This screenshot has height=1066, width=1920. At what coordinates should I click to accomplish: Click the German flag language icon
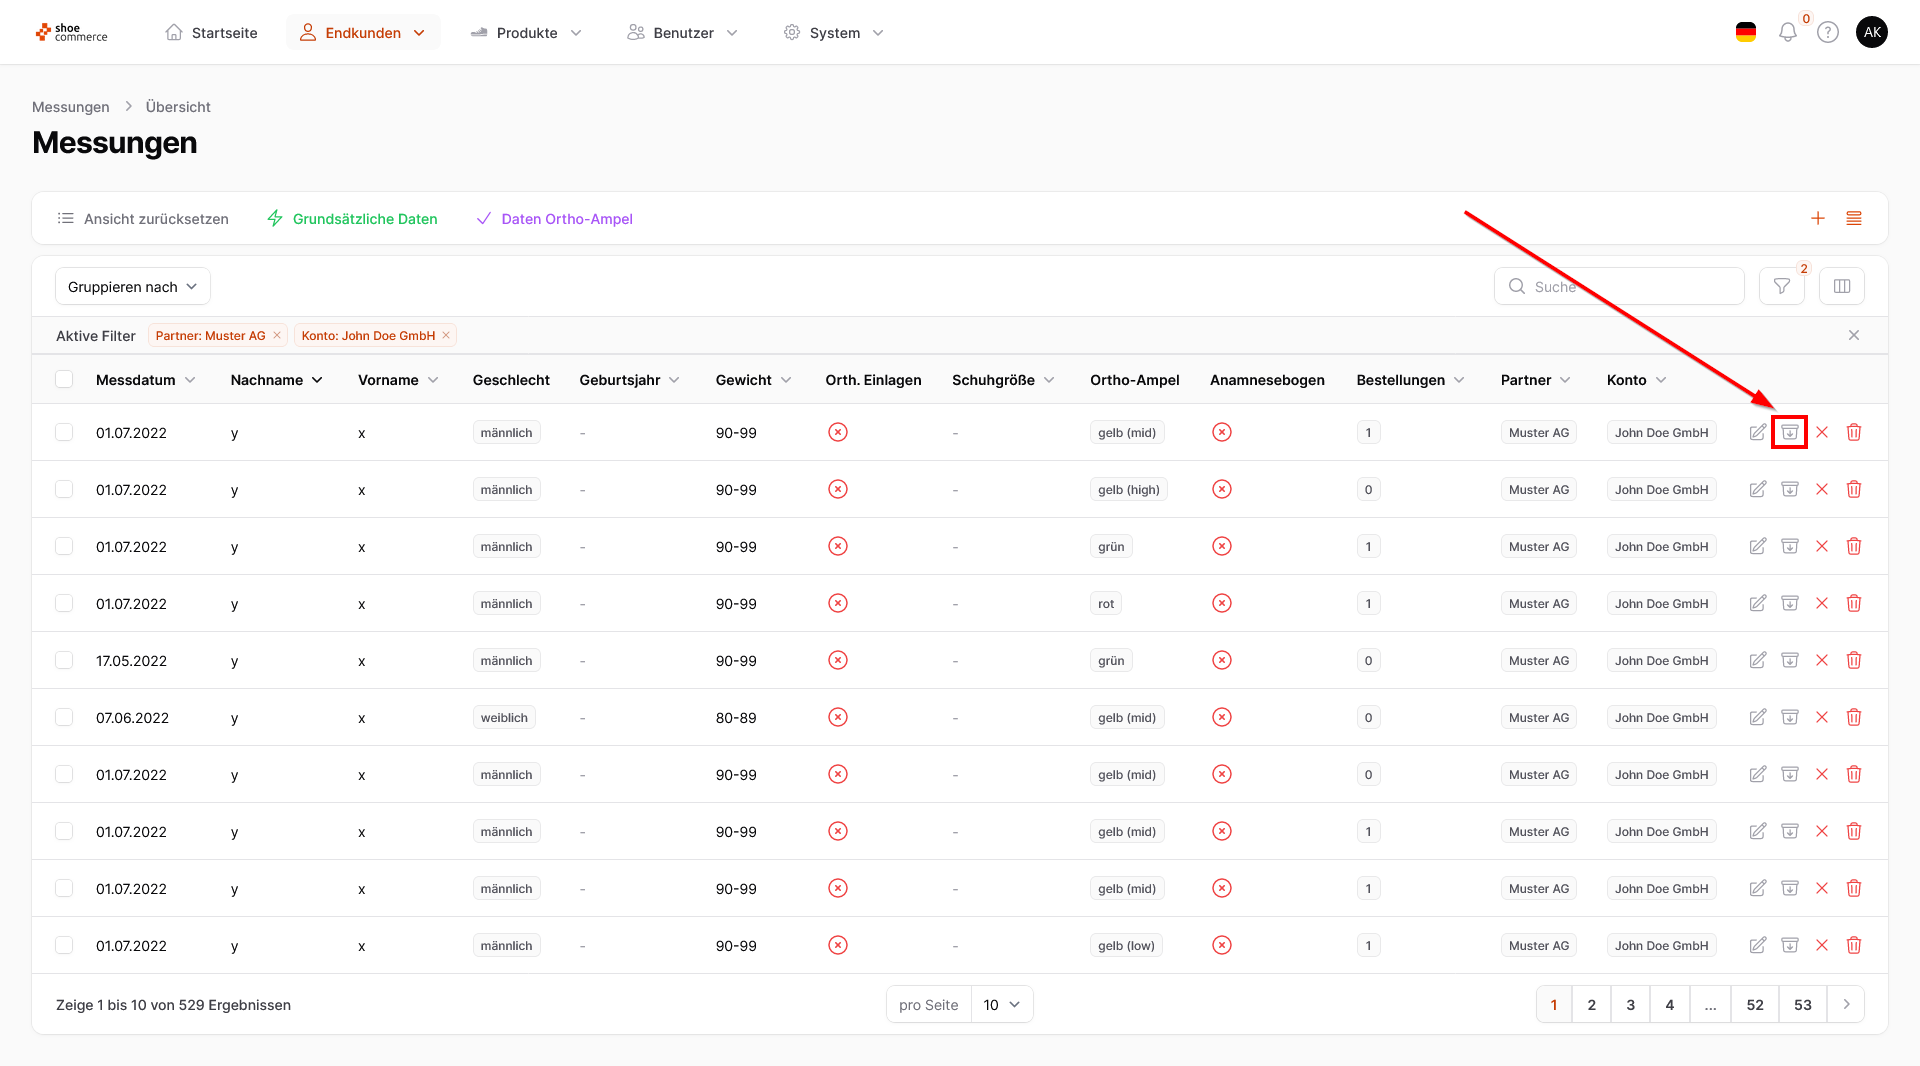pos(1745,33)
